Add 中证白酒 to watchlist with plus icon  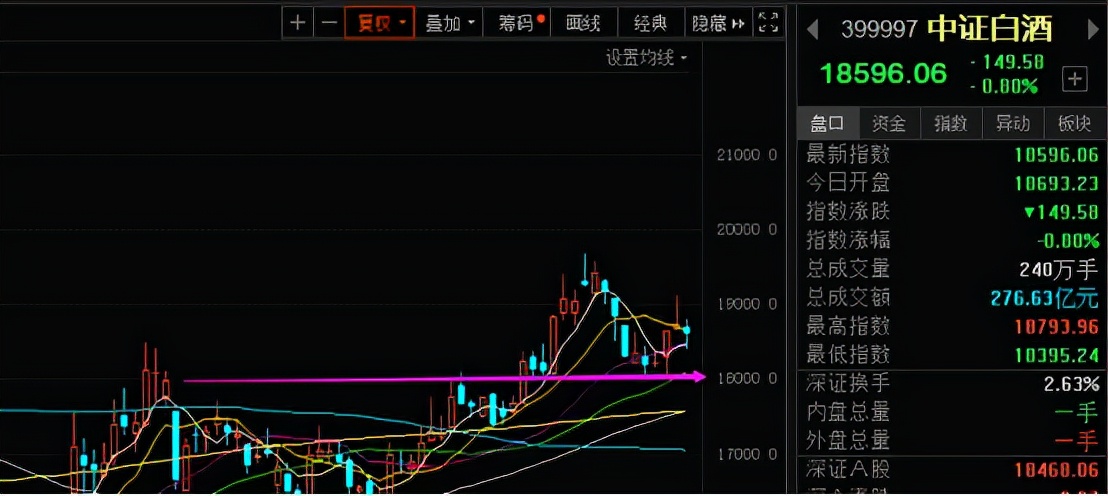pos(1075,79)
